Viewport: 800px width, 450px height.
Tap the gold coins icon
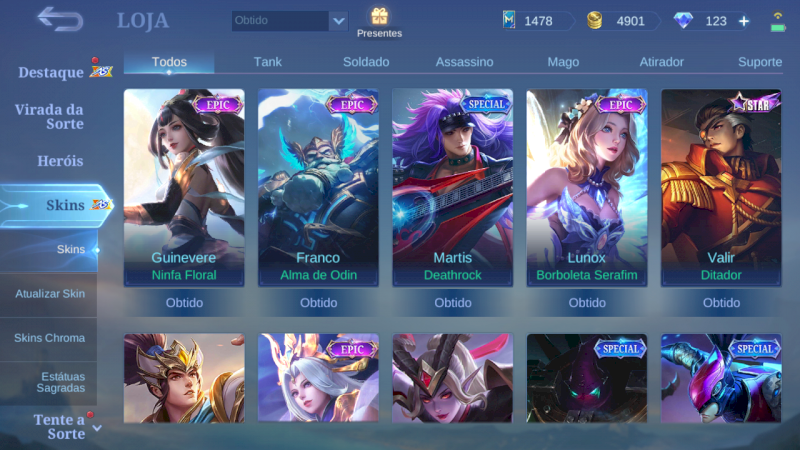(x=594, y=20)
